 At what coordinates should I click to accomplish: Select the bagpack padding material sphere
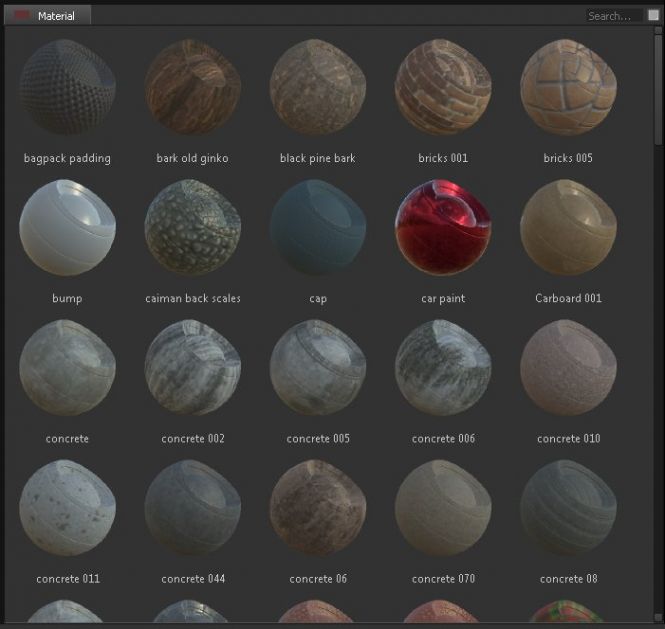tap(67, 87)
